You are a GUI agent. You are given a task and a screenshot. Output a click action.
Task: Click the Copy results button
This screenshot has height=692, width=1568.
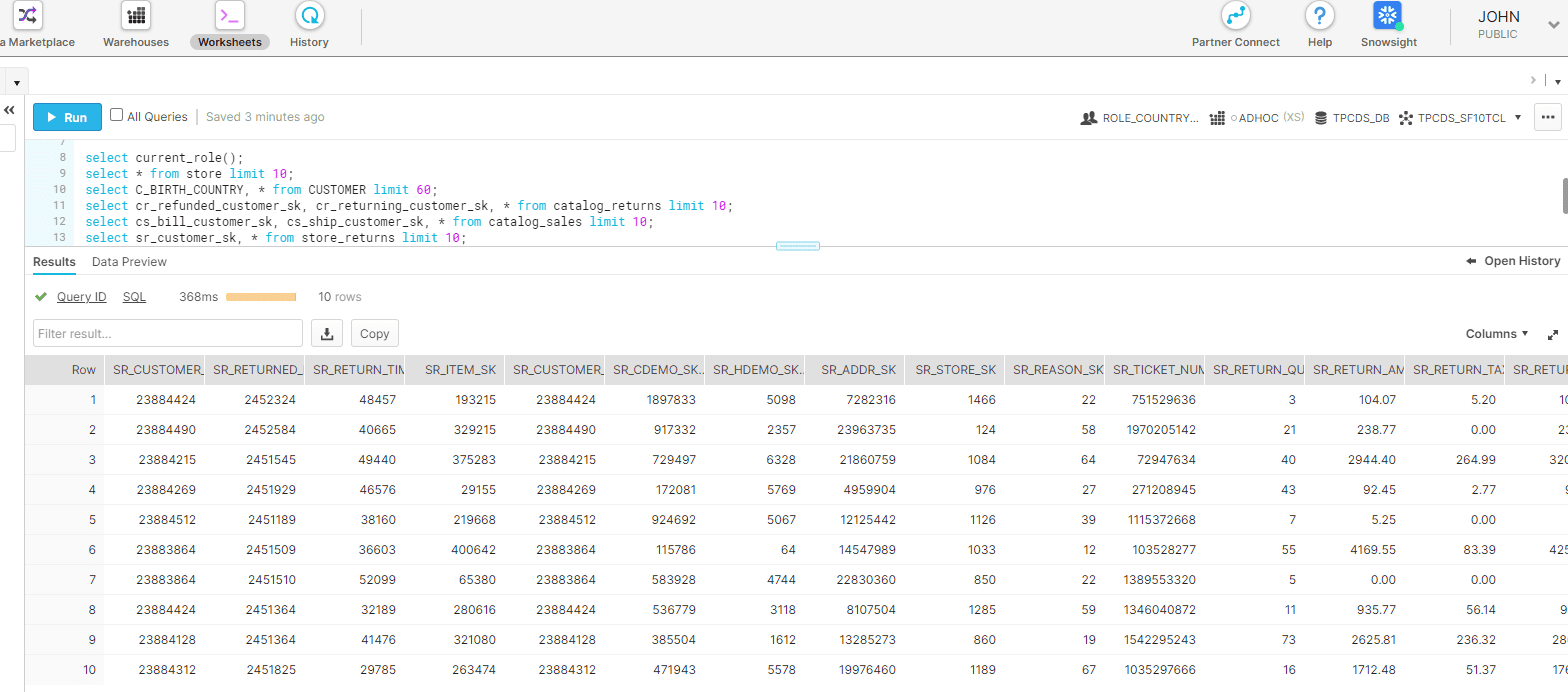[374, 333]
